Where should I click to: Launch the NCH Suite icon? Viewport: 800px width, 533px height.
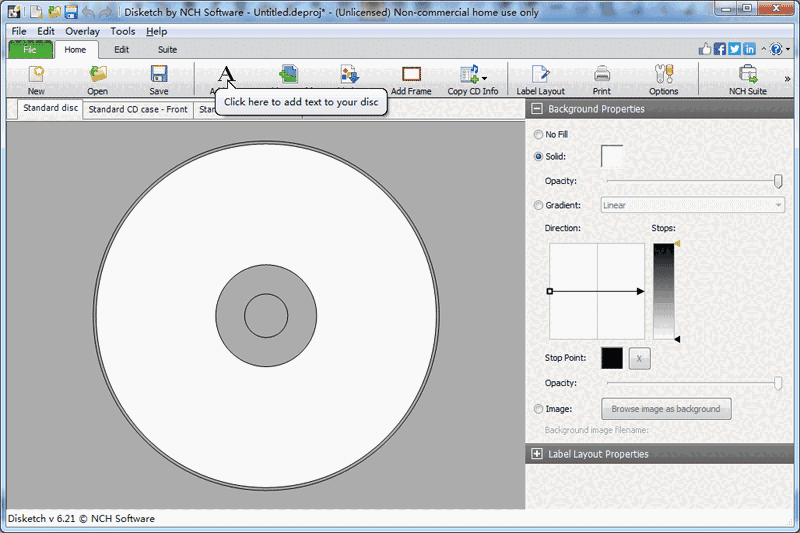(748, 77)
